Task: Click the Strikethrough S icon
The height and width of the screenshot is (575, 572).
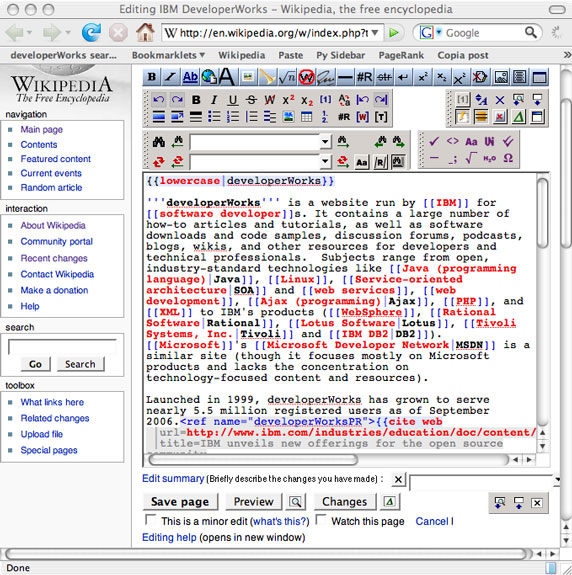Action: tap(251, 99)
